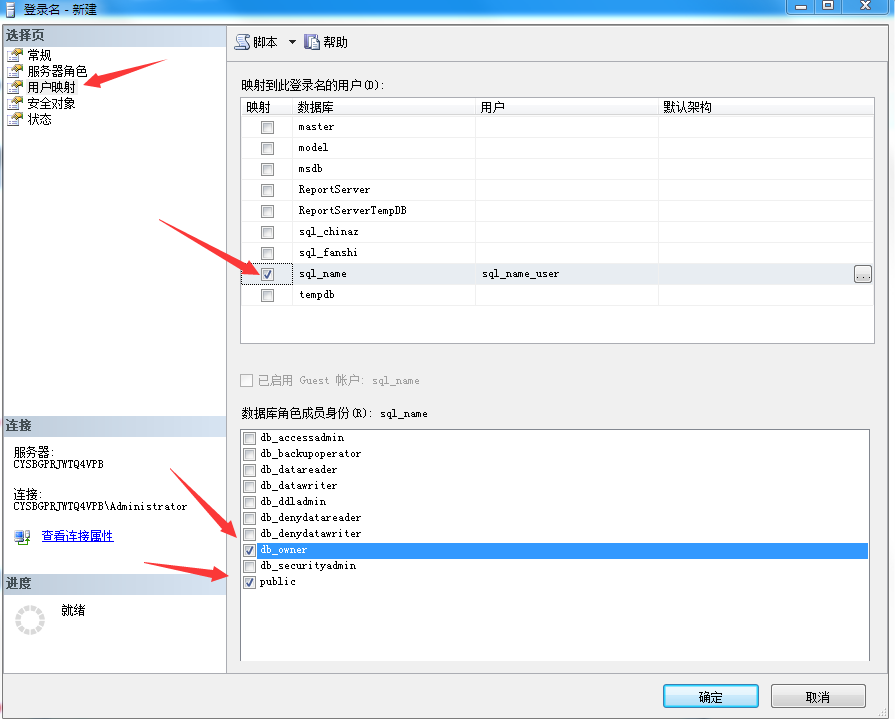Image resolution: width=895 pixels, height=719 pixels.
Task: Click the 默认架构 column header
Action: (x=766, y=107)
